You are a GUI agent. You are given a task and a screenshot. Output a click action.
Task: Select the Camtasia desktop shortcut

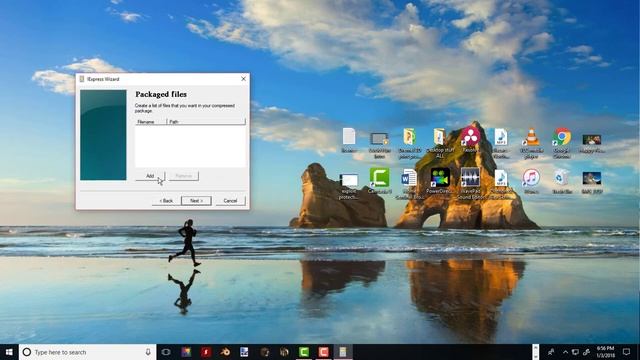pos(380,180)
